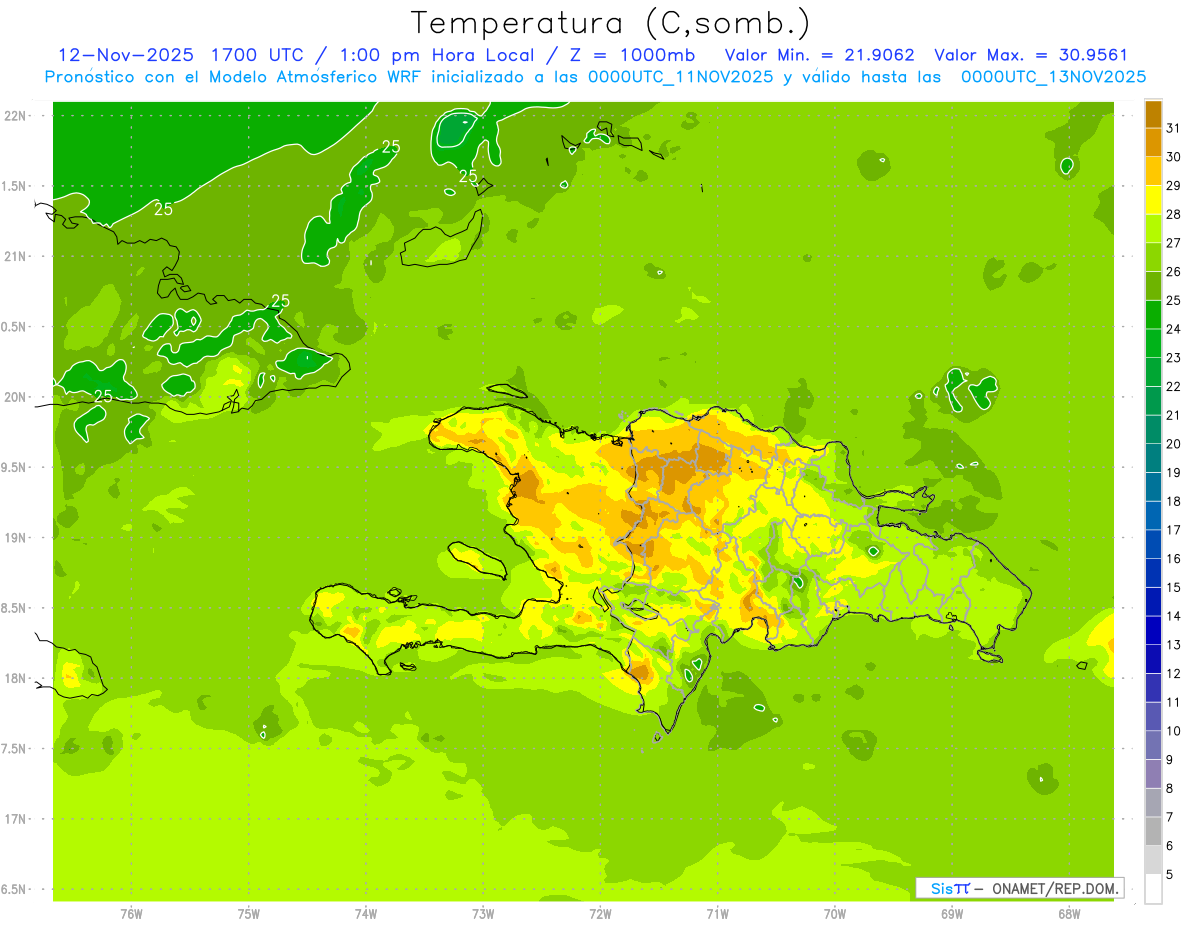1200x927 pixels.
Task: Click legend number 28 on color scale
Action: (x=1173, y=214)
